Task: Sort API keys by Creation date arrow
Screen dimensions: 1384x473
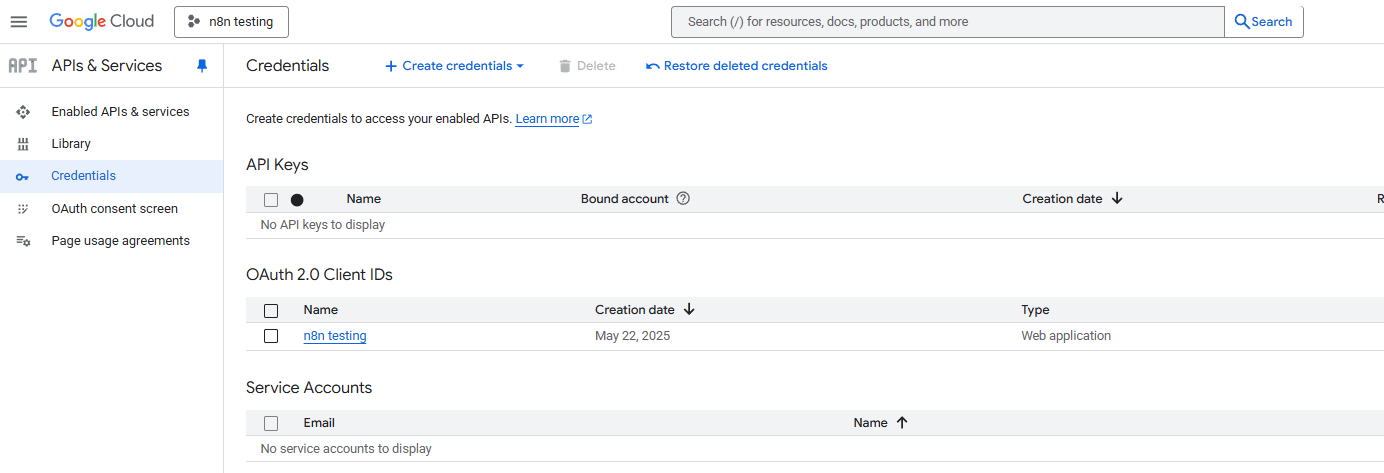Action: tap(1117, 199)
